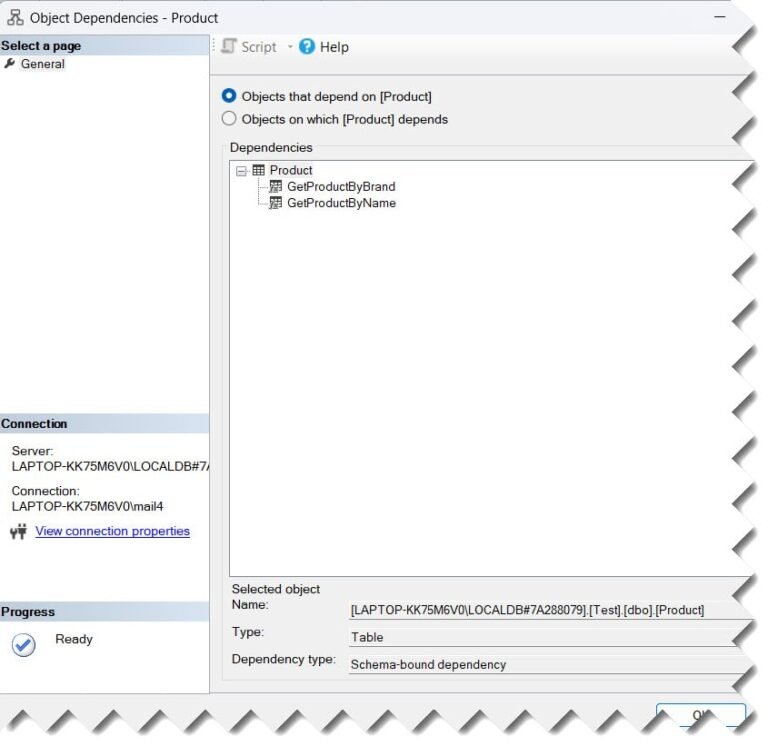Open the View connection properties link

tap(112, 531)
